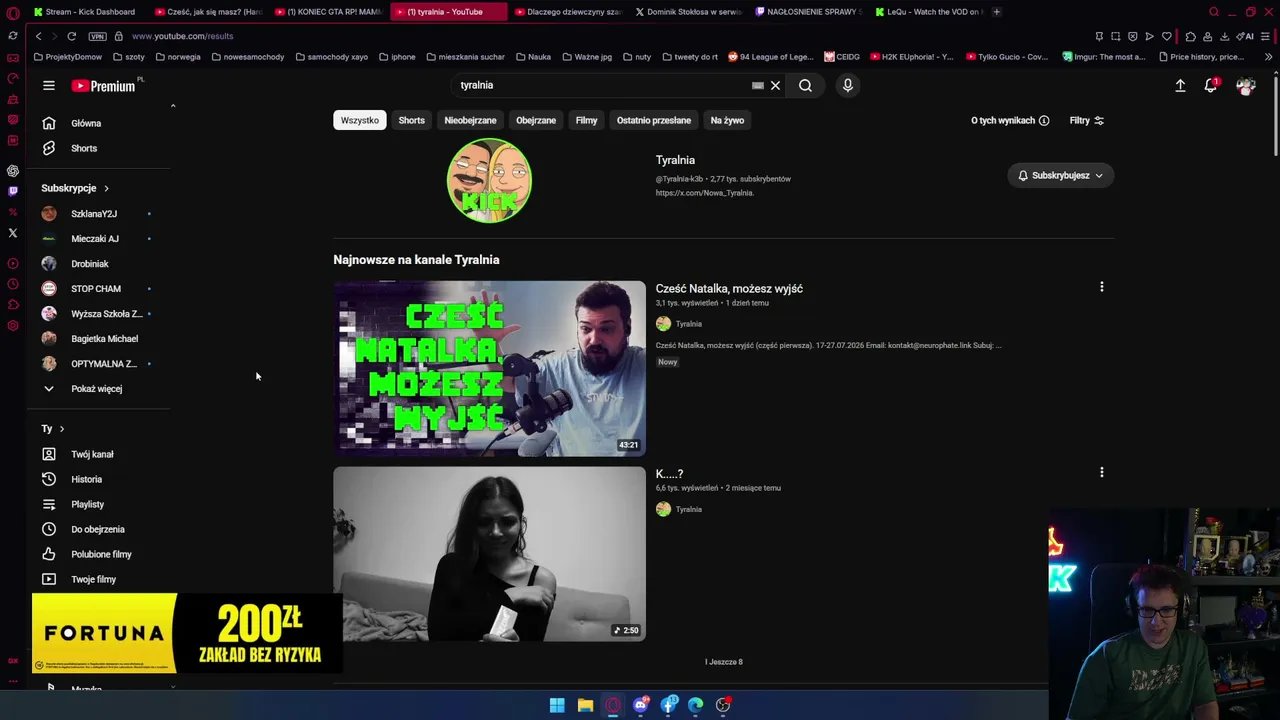The image size is (1280, 720).
Task: Open ChatGPT from the Opera sidebar
Action: [13, 171]
